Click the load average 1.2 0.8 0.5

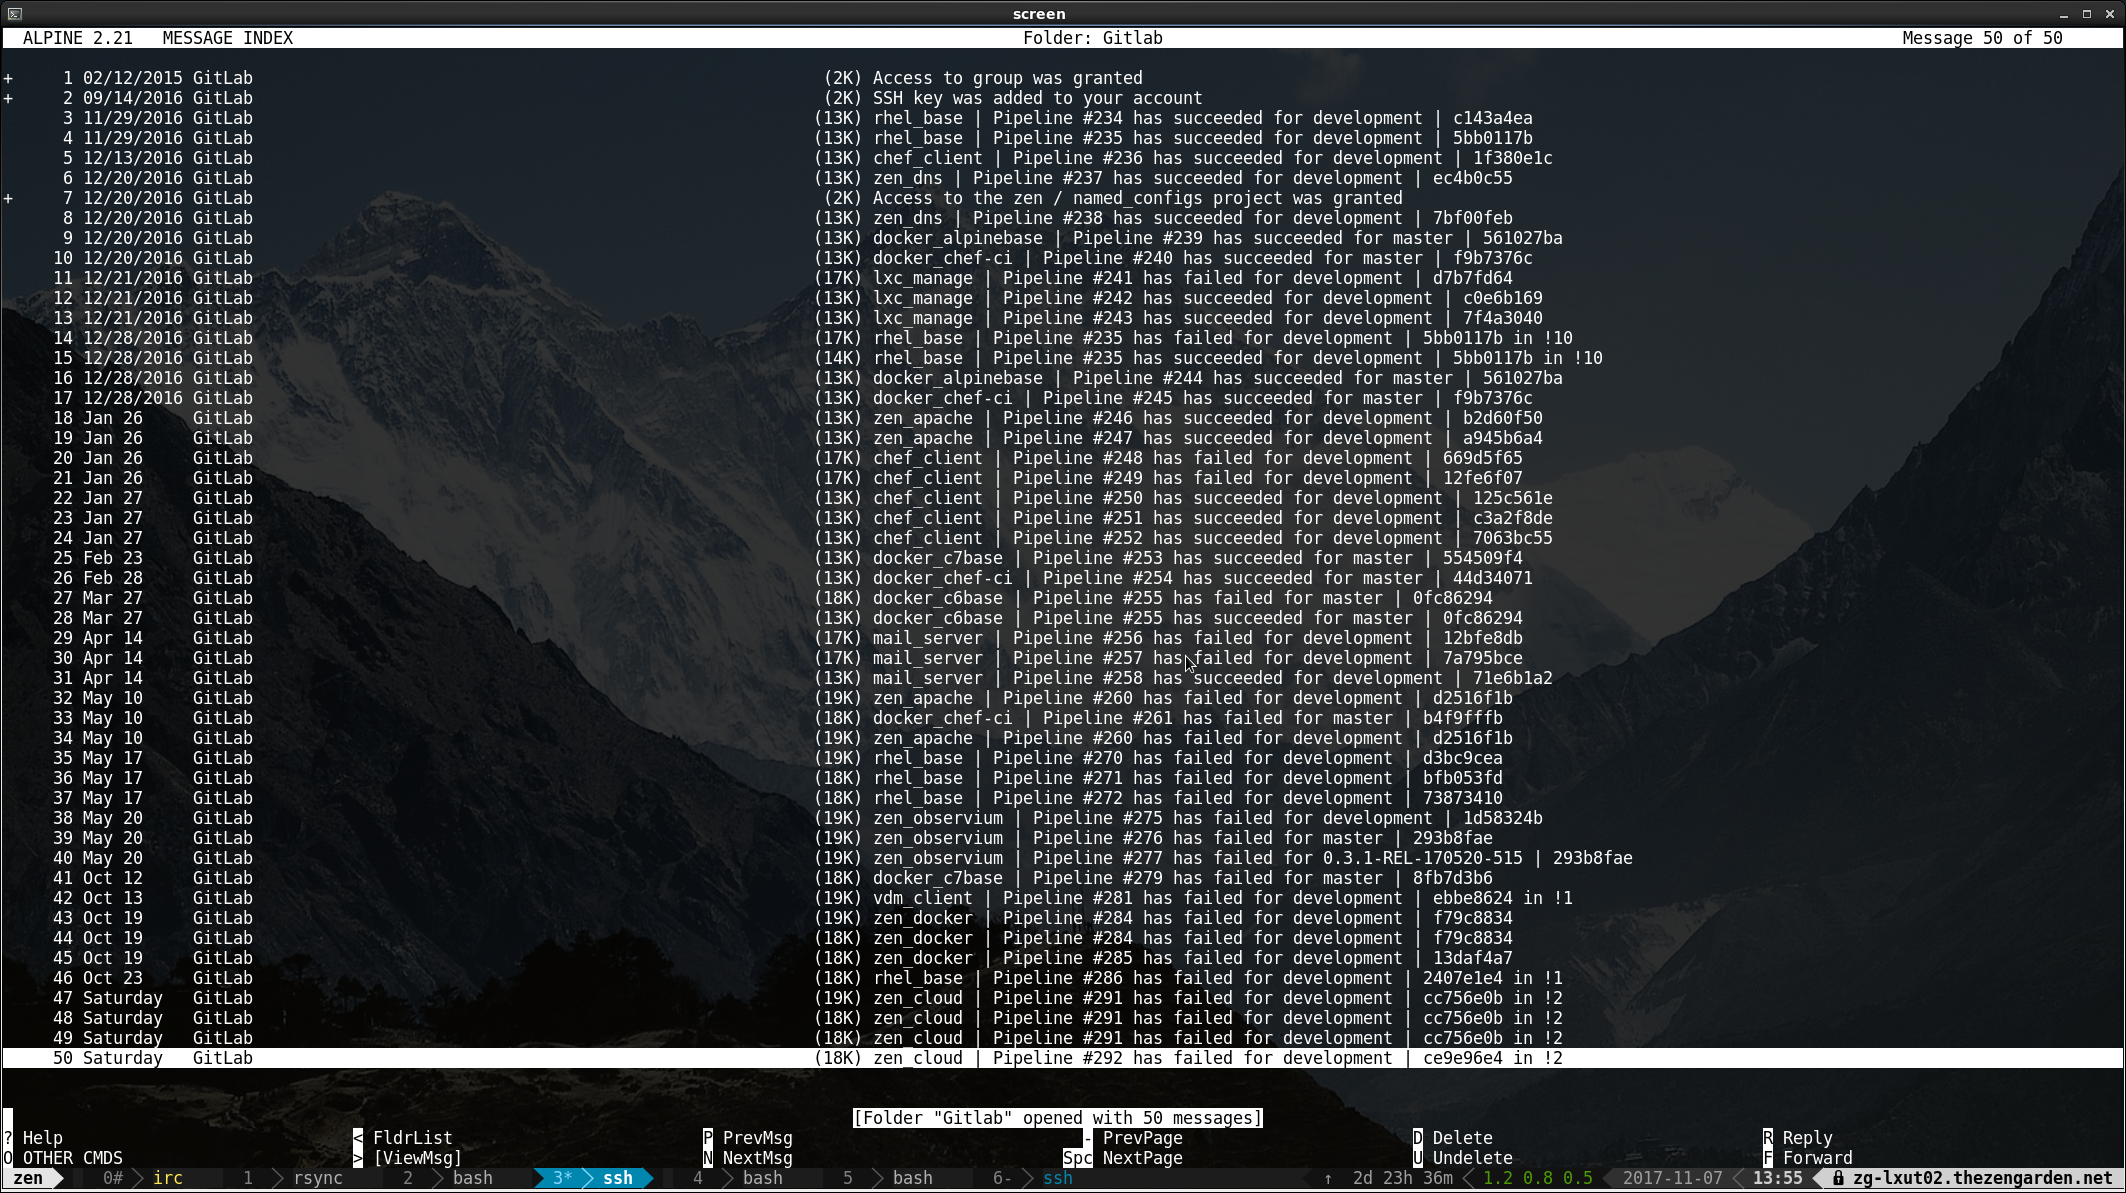pyautogui.click(x=1538, y=1178)
